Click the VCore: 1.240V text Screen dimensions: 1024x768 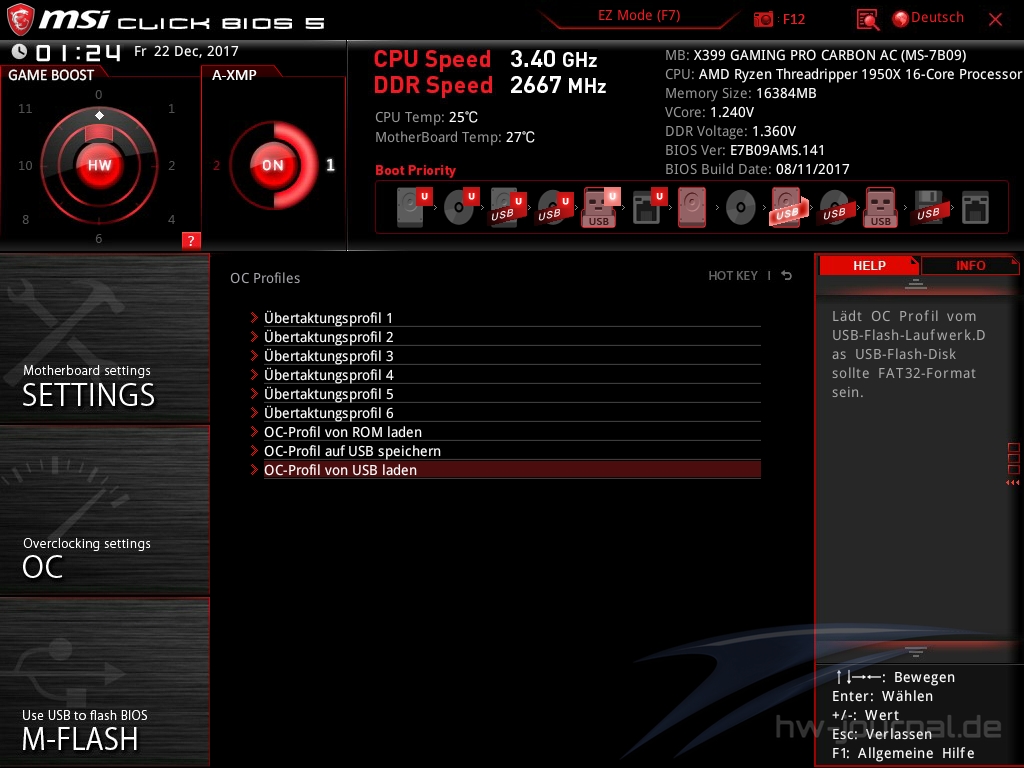pyautogui.click(x=709, y=112)
